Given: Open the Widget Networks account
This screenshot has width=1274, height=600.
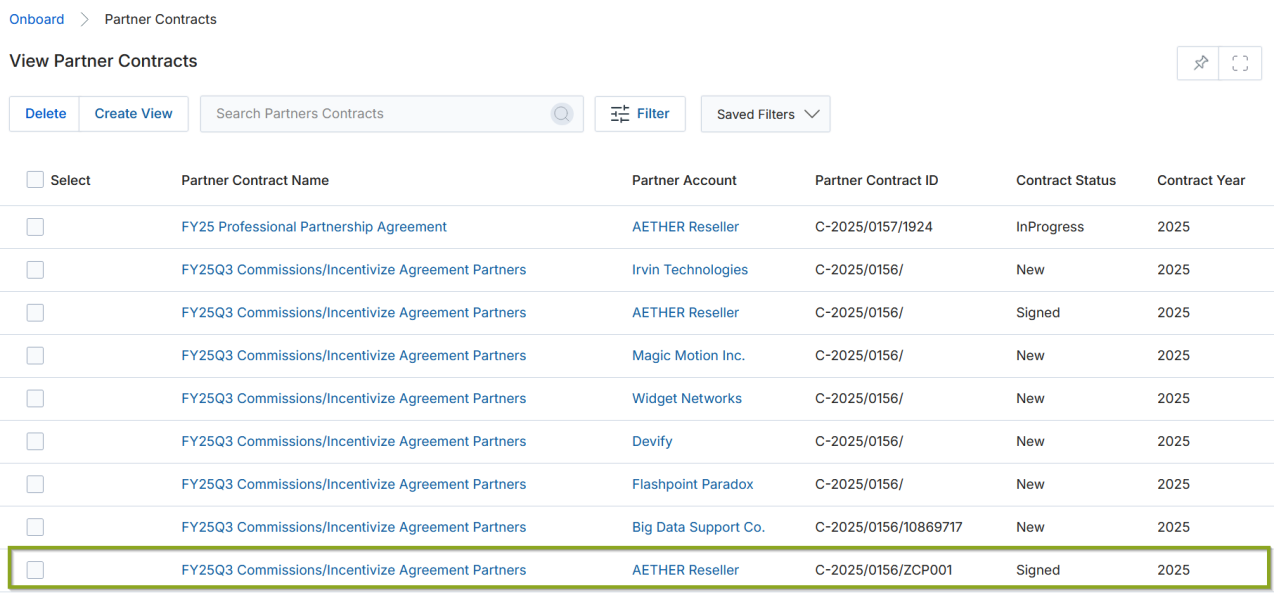Looking at the screenshot, I should point(687,399).
